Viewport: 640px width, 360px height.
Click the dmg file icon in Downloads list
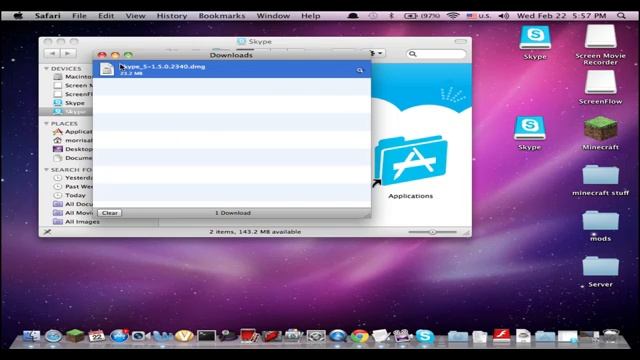pyautogui.click(x=107, y=69)
